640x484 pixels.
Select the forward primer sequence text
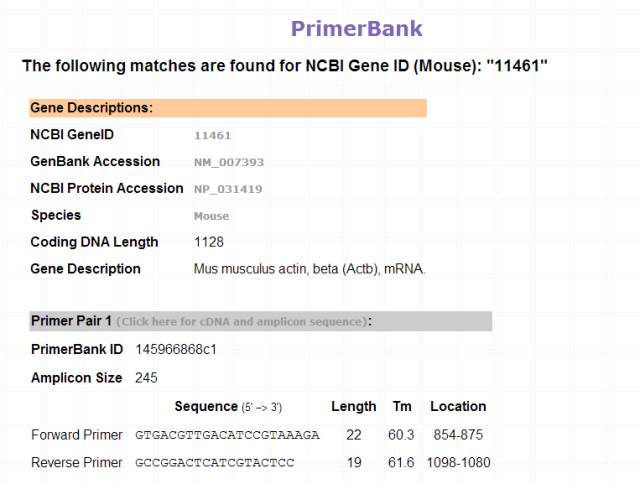tap(227, 435)
